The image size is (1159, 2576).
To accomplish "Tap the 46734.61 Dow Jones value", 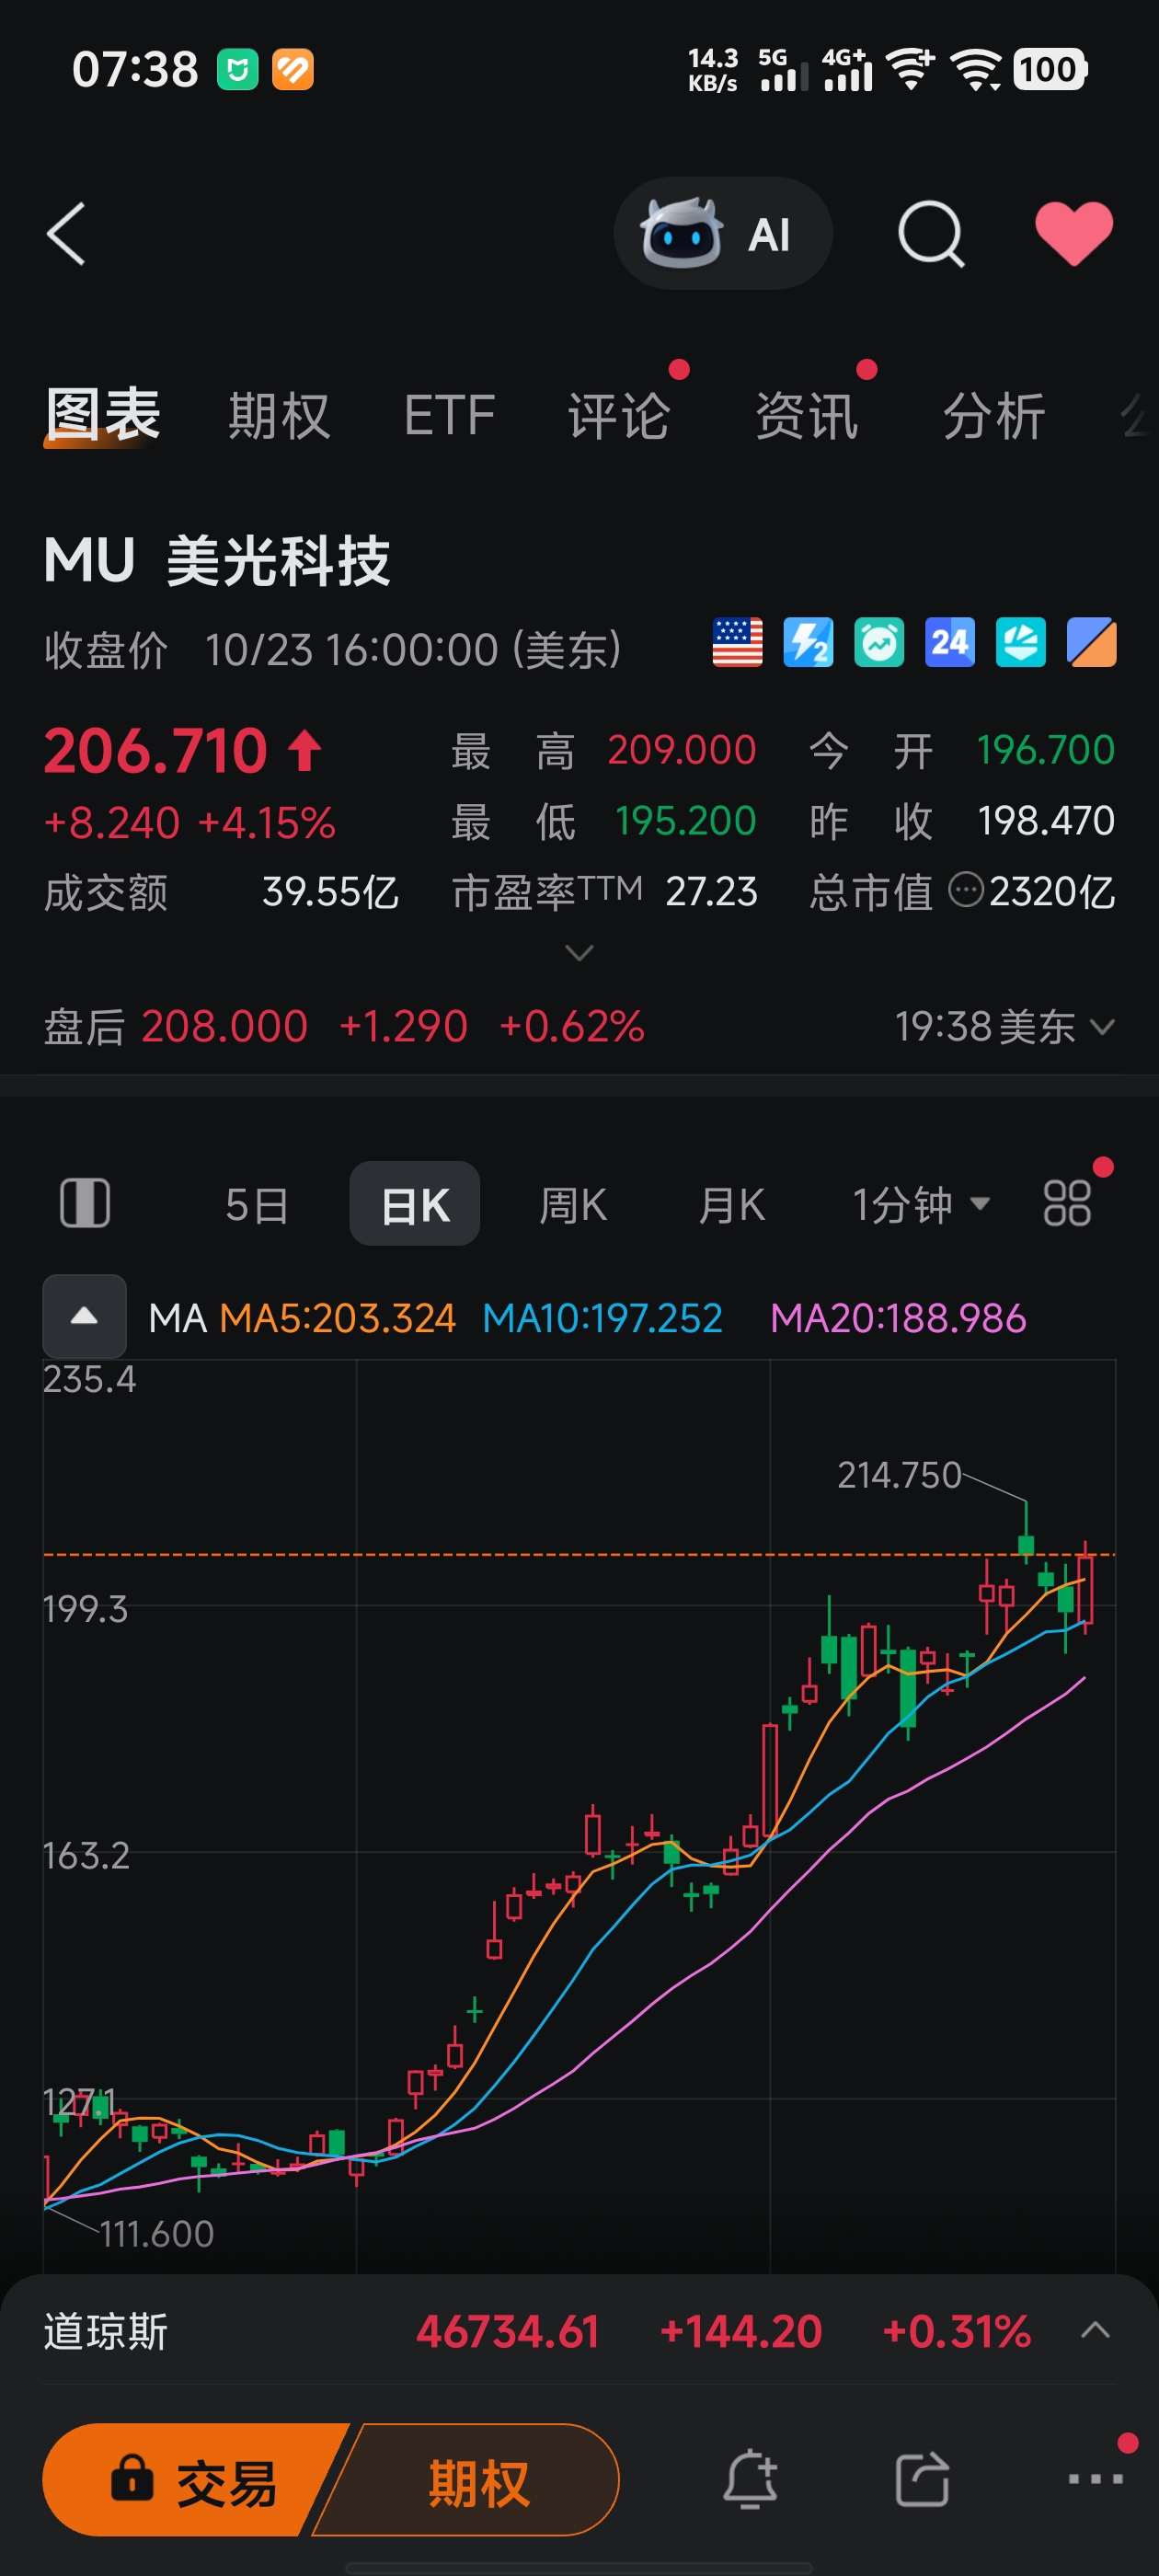I will (x=508, y=2331).
